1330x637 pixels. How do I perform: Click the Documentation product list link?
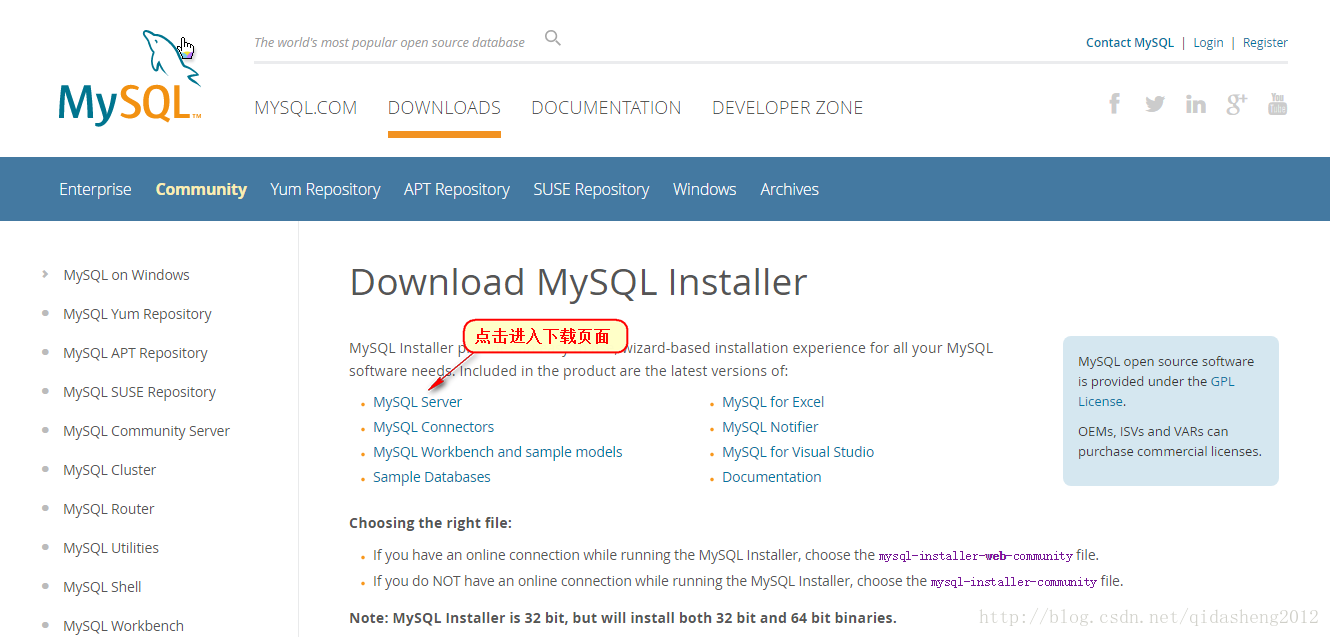pyautogui.click(x=771, y=477)
